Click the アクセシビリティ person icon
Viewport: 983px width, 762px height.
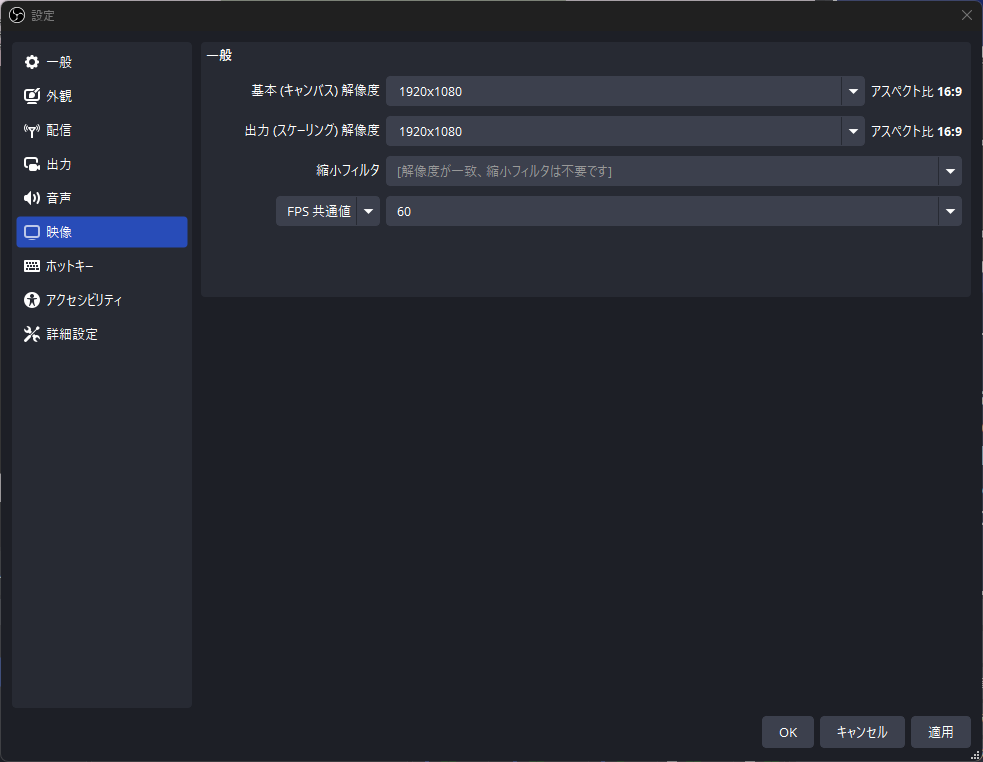pos(31,300)
